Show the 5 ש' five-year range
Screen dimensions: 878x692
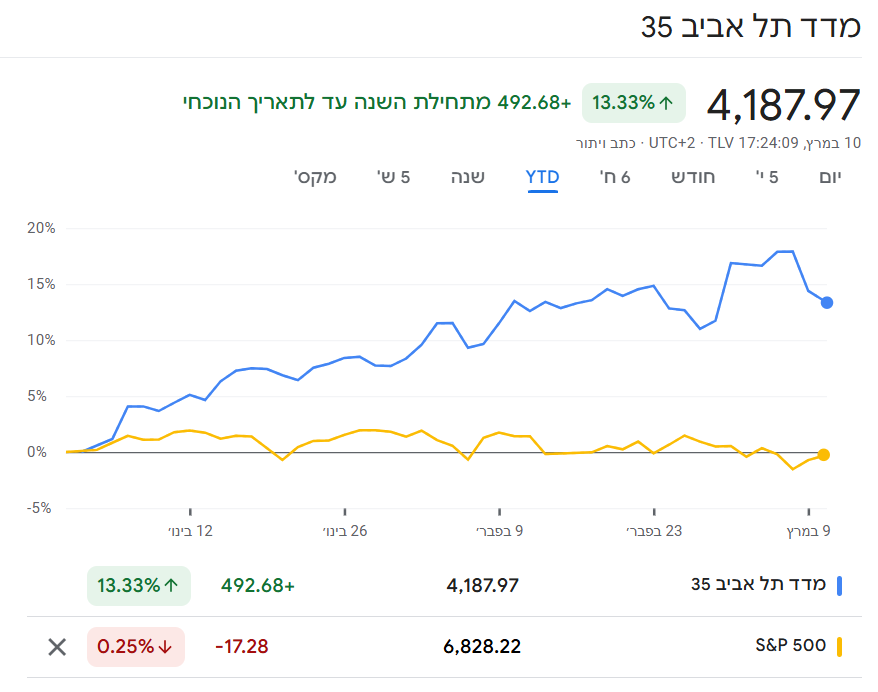tap(393, 178)
